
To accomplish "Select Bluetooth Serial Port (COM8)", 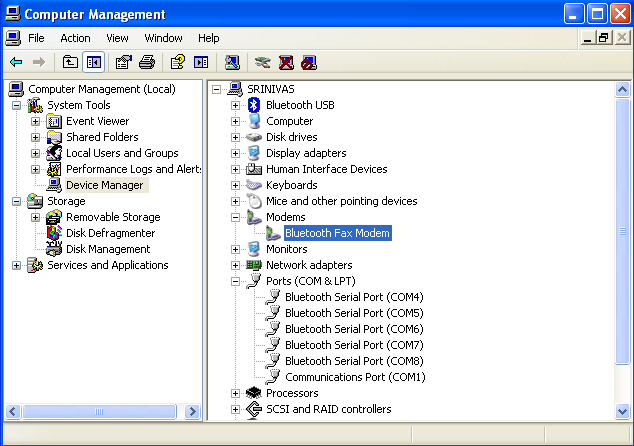I will (x=354, y=361).
